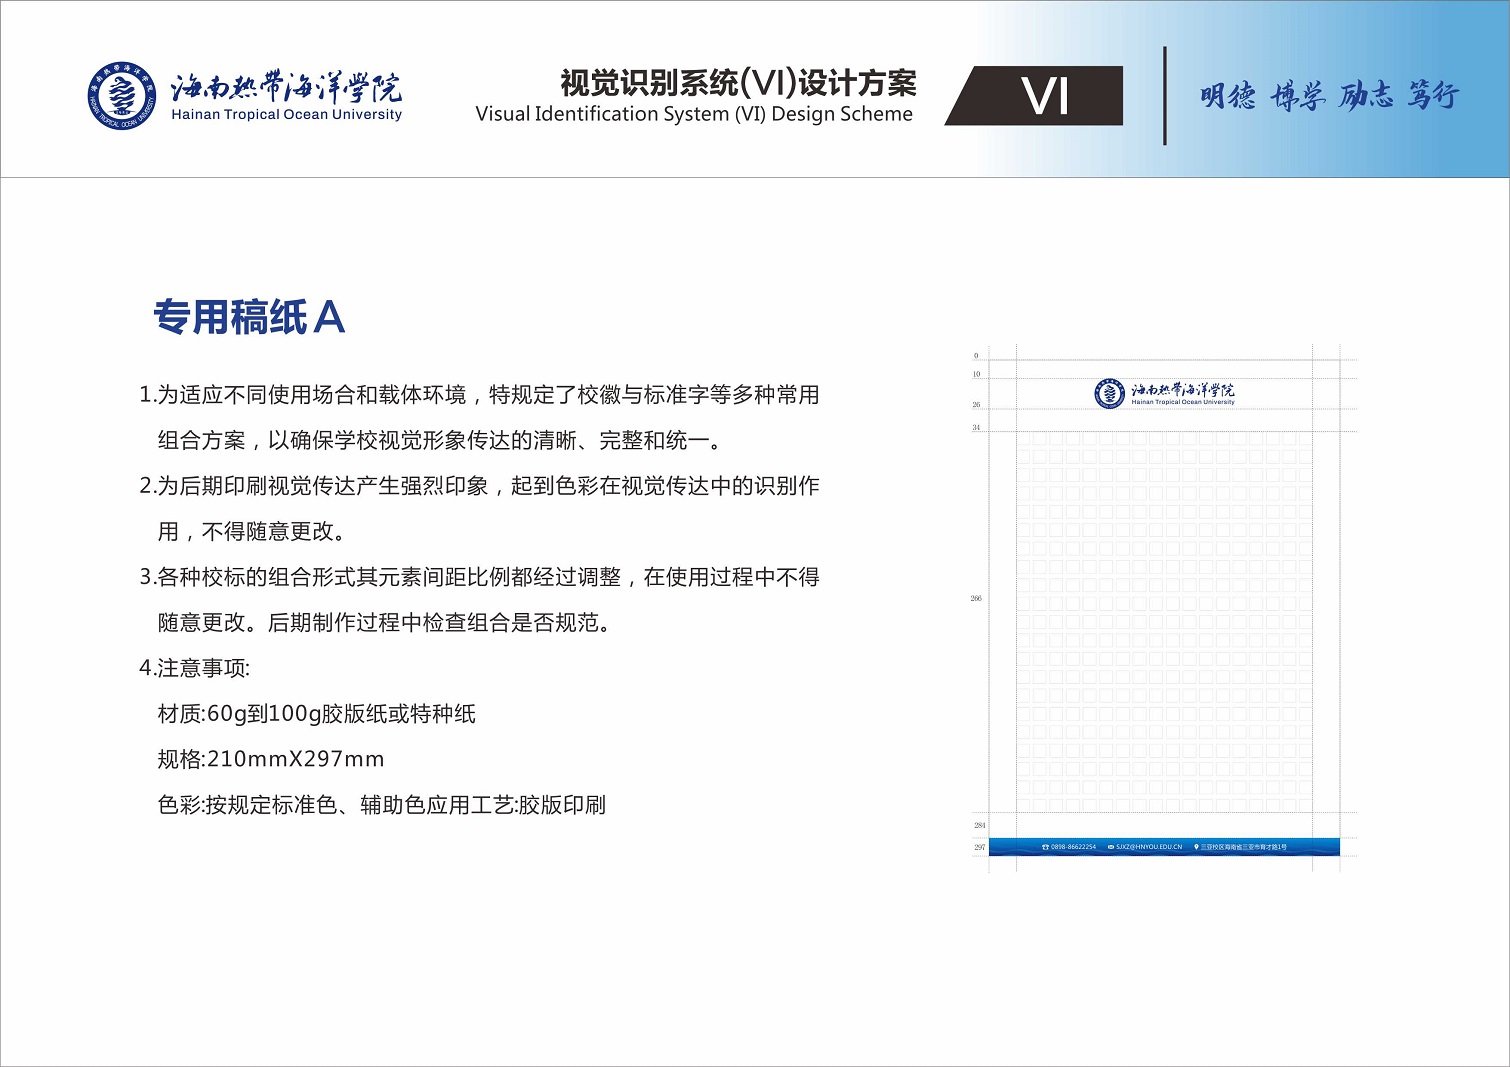Viewport: 1510px width, 1067px height.
Task: Click the phone number 0898-86622254
Action: [x=1073, y=847]
